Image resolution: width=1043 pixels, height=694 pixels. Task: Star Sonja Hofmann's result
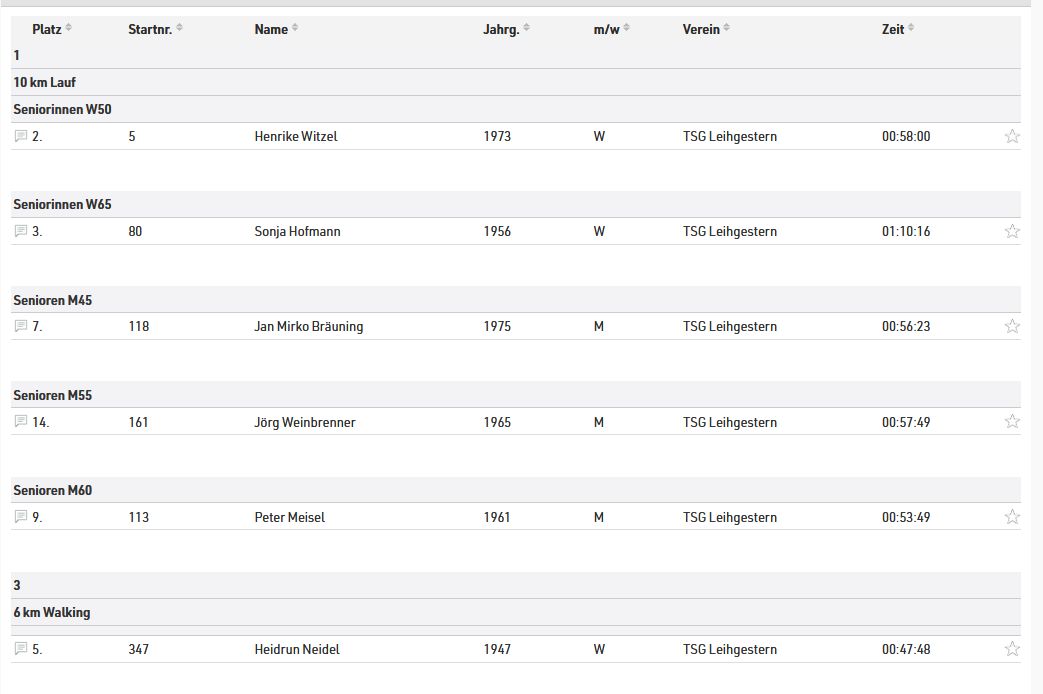(1012, 231)
